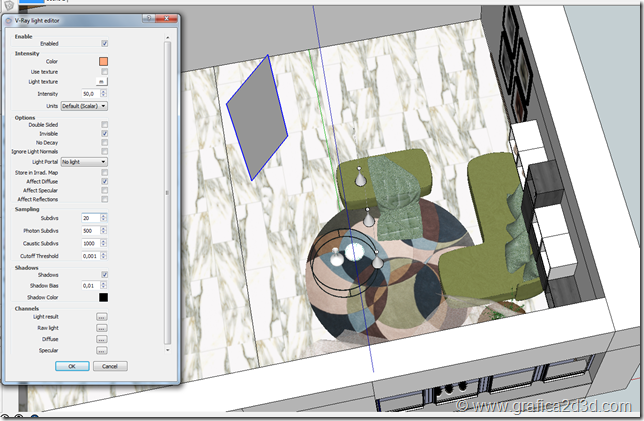
Task: Toggle the Enabled checkbox
Action: [x=104, y=44]
